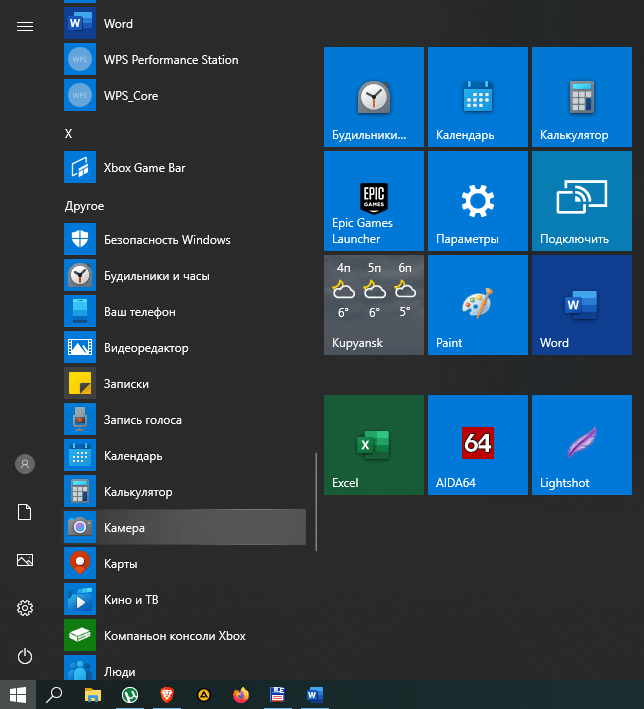
Task: Switch to Word in the taskbar
Action: pos(315,695)
